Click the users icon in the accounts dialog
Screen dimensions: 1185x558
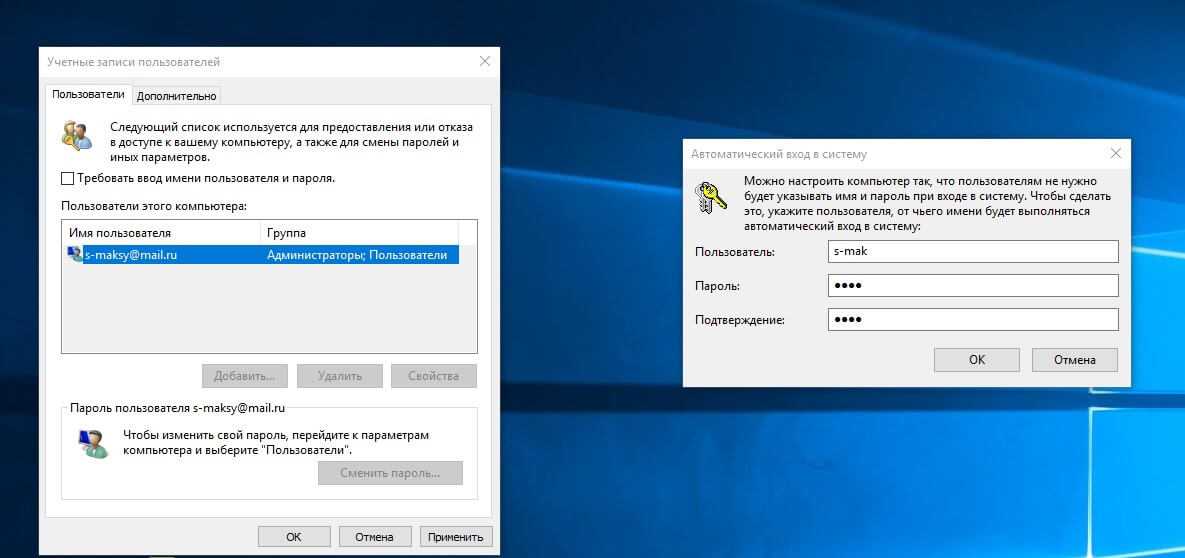[76, 135]
